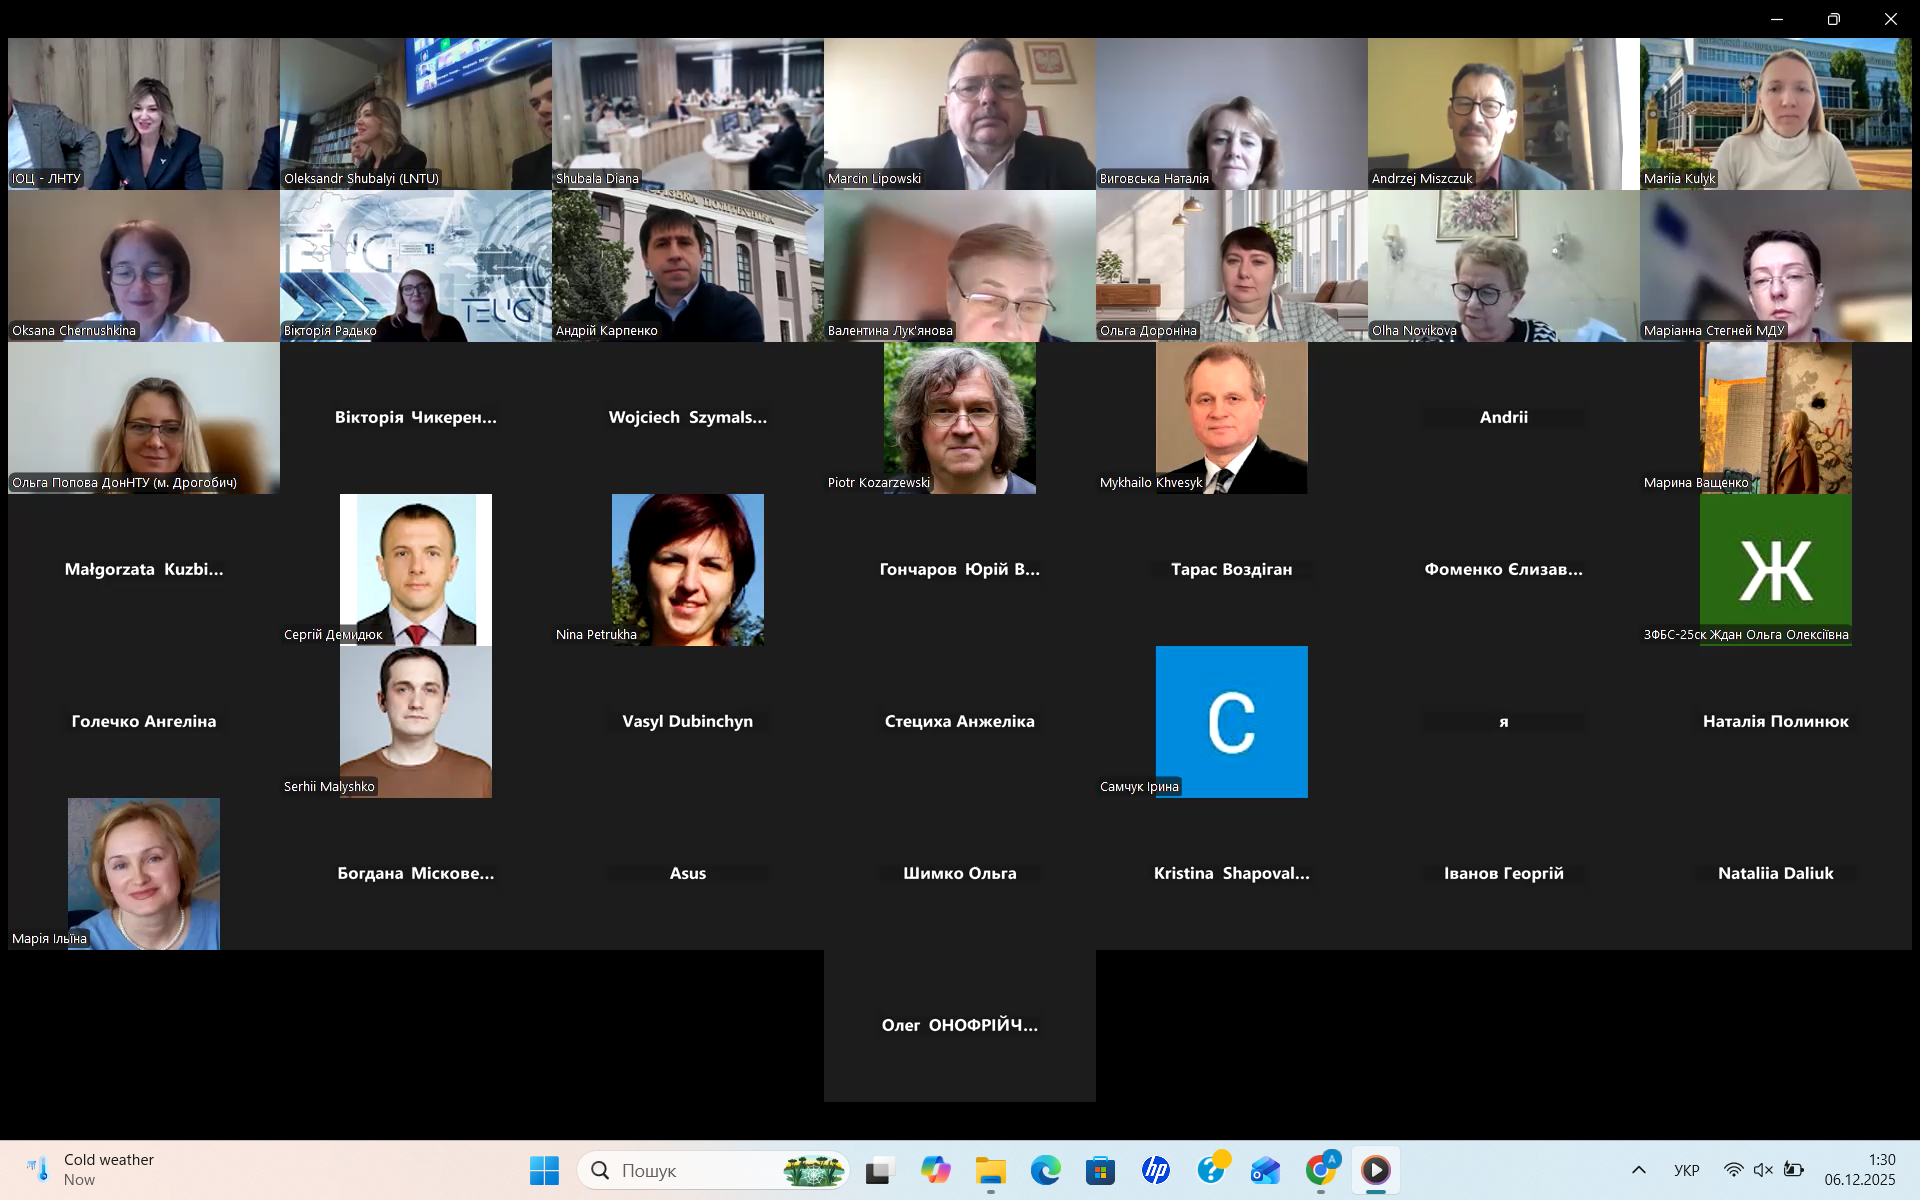Expand hidden system tray icons chevron
This screenshot has width=1920, height=1200.
click(x=1638, y=1170)
